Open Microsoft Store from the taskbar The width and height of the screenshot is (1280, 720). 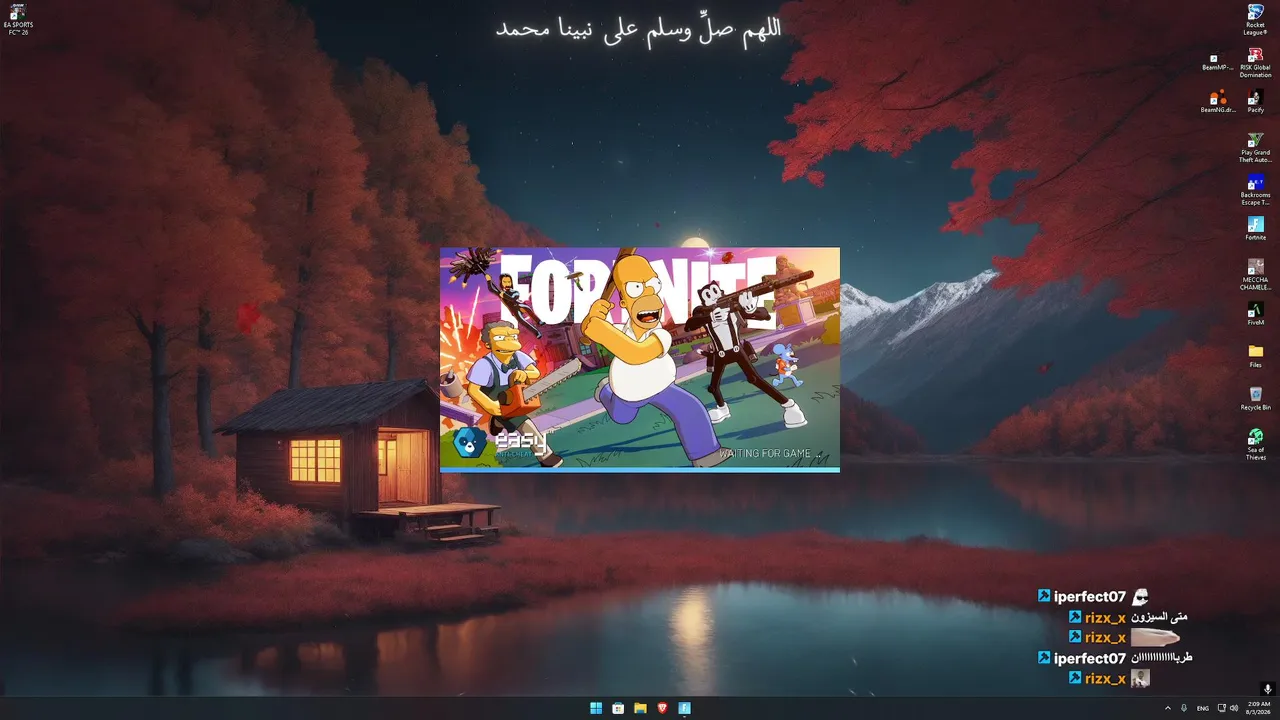(618, 708)
